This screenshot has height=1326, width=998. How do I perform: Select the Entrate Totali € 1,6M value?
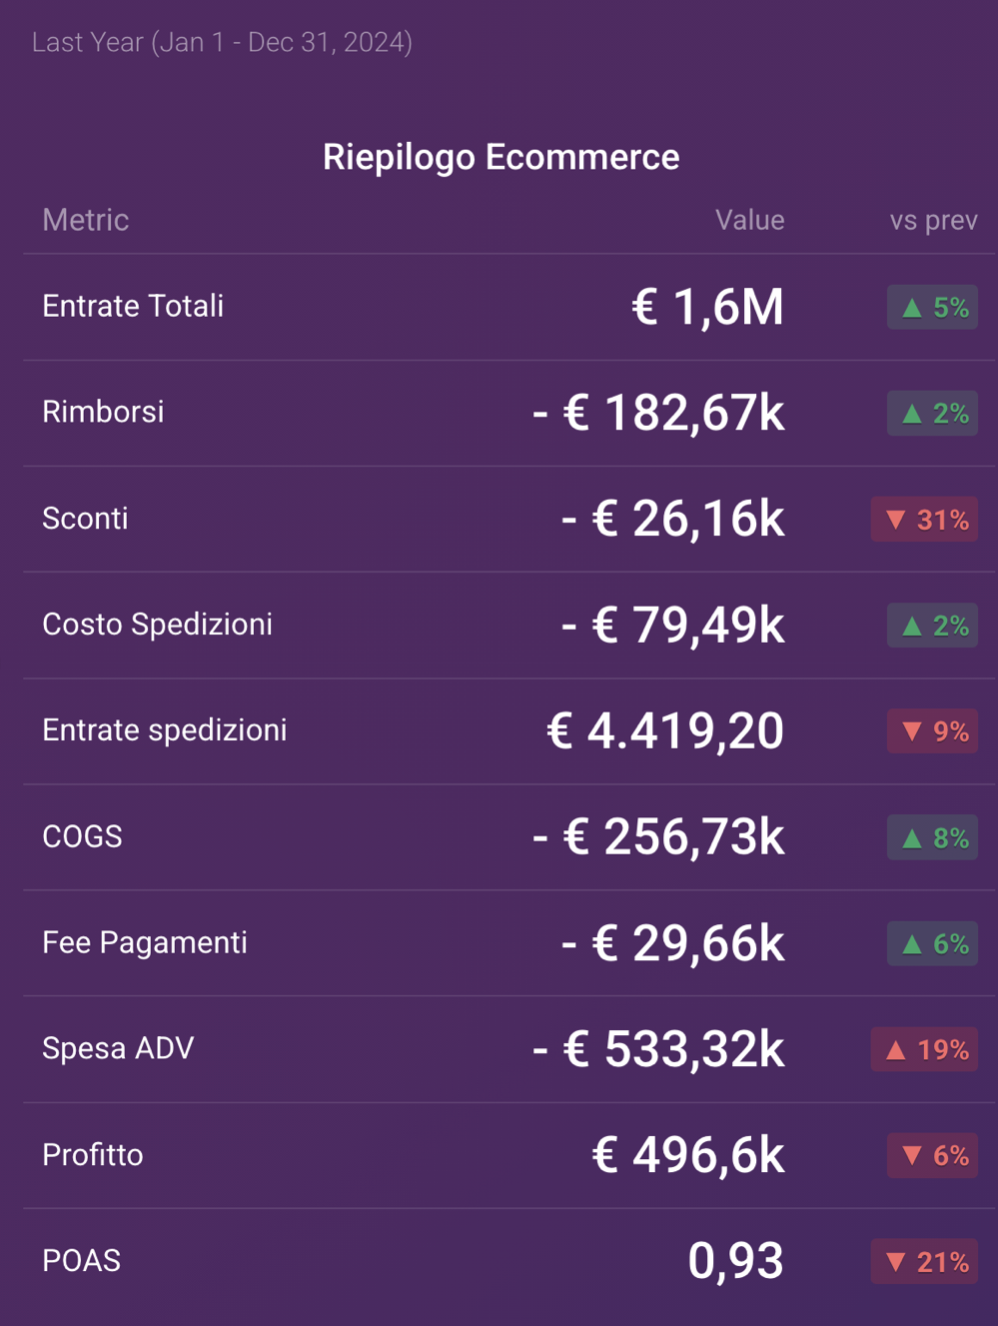coord(708,307)
